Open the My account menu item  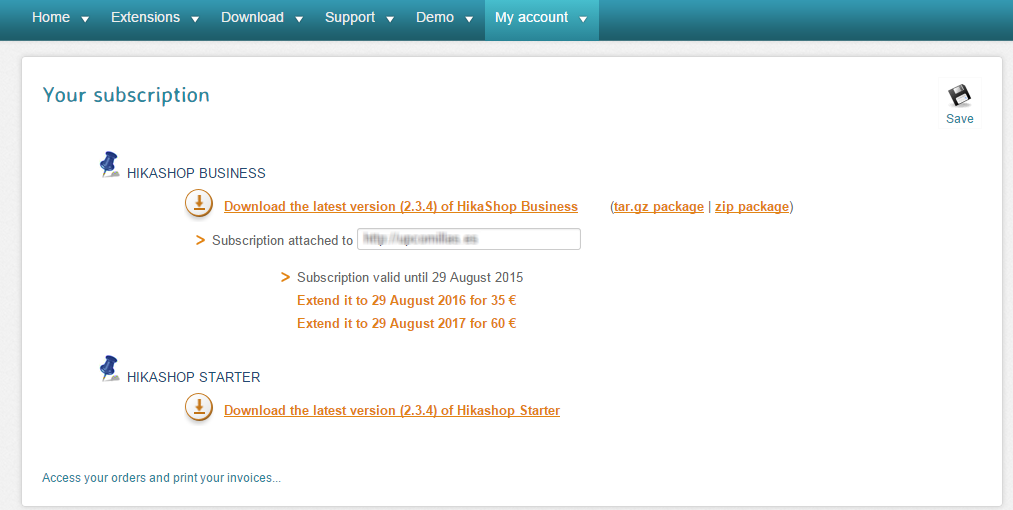[x=532, y=17]
